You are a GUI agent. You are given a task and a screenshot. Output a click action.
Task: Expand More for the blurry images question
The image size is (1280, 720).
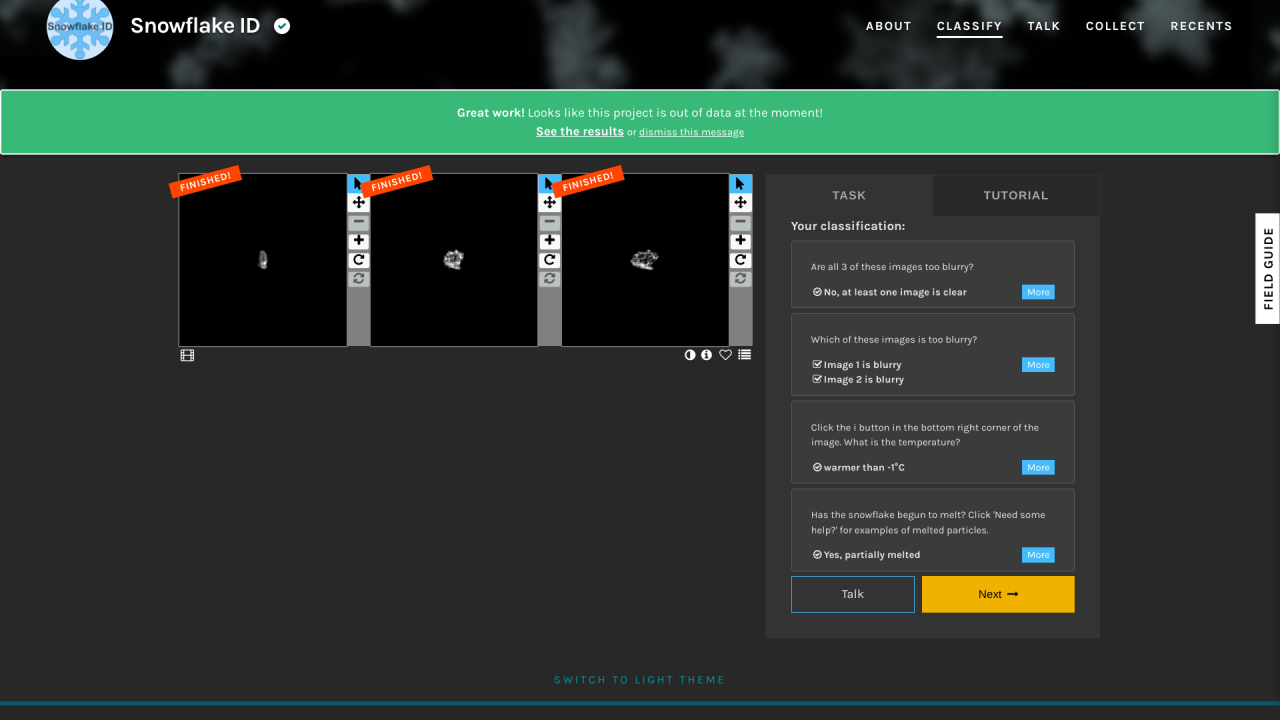pos(1038,292)
